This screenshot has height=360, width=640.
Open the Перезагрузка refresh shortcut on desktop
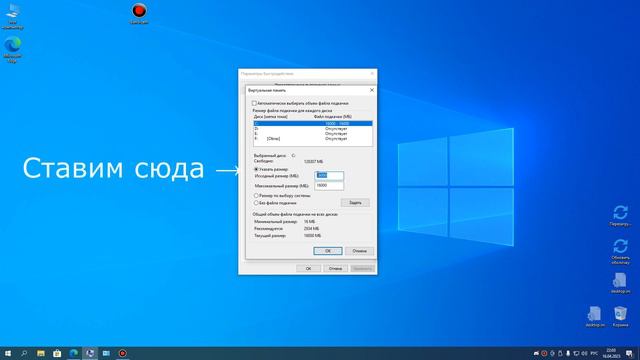point(620,216)
